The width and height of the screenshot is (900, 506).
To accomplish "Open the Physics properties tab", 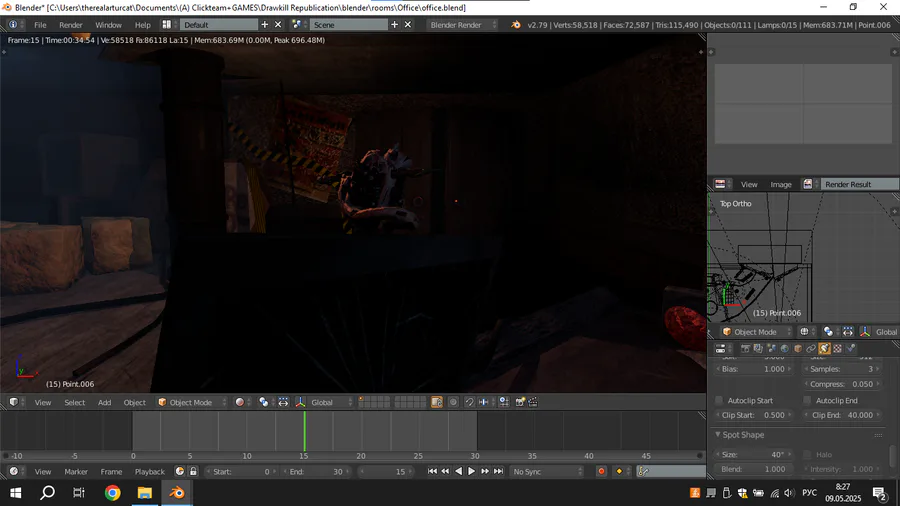I will [851, 348].
